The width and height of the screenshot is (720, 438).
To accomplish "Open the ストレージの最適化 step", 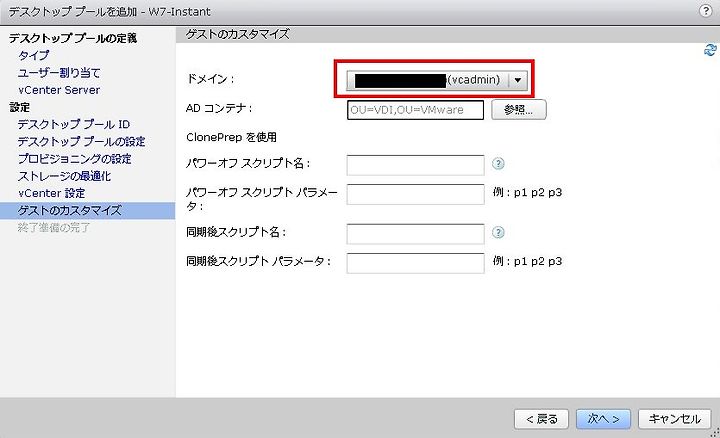I will coord(64,176).
